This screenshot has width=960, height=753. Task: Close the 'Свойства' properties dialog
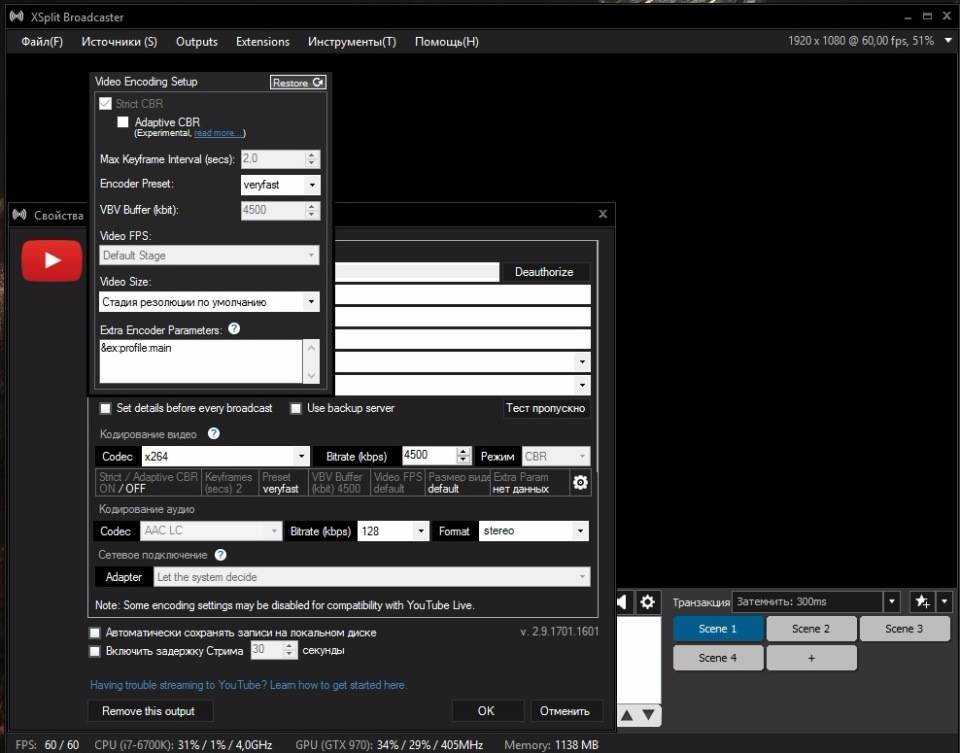coord(602,214)
